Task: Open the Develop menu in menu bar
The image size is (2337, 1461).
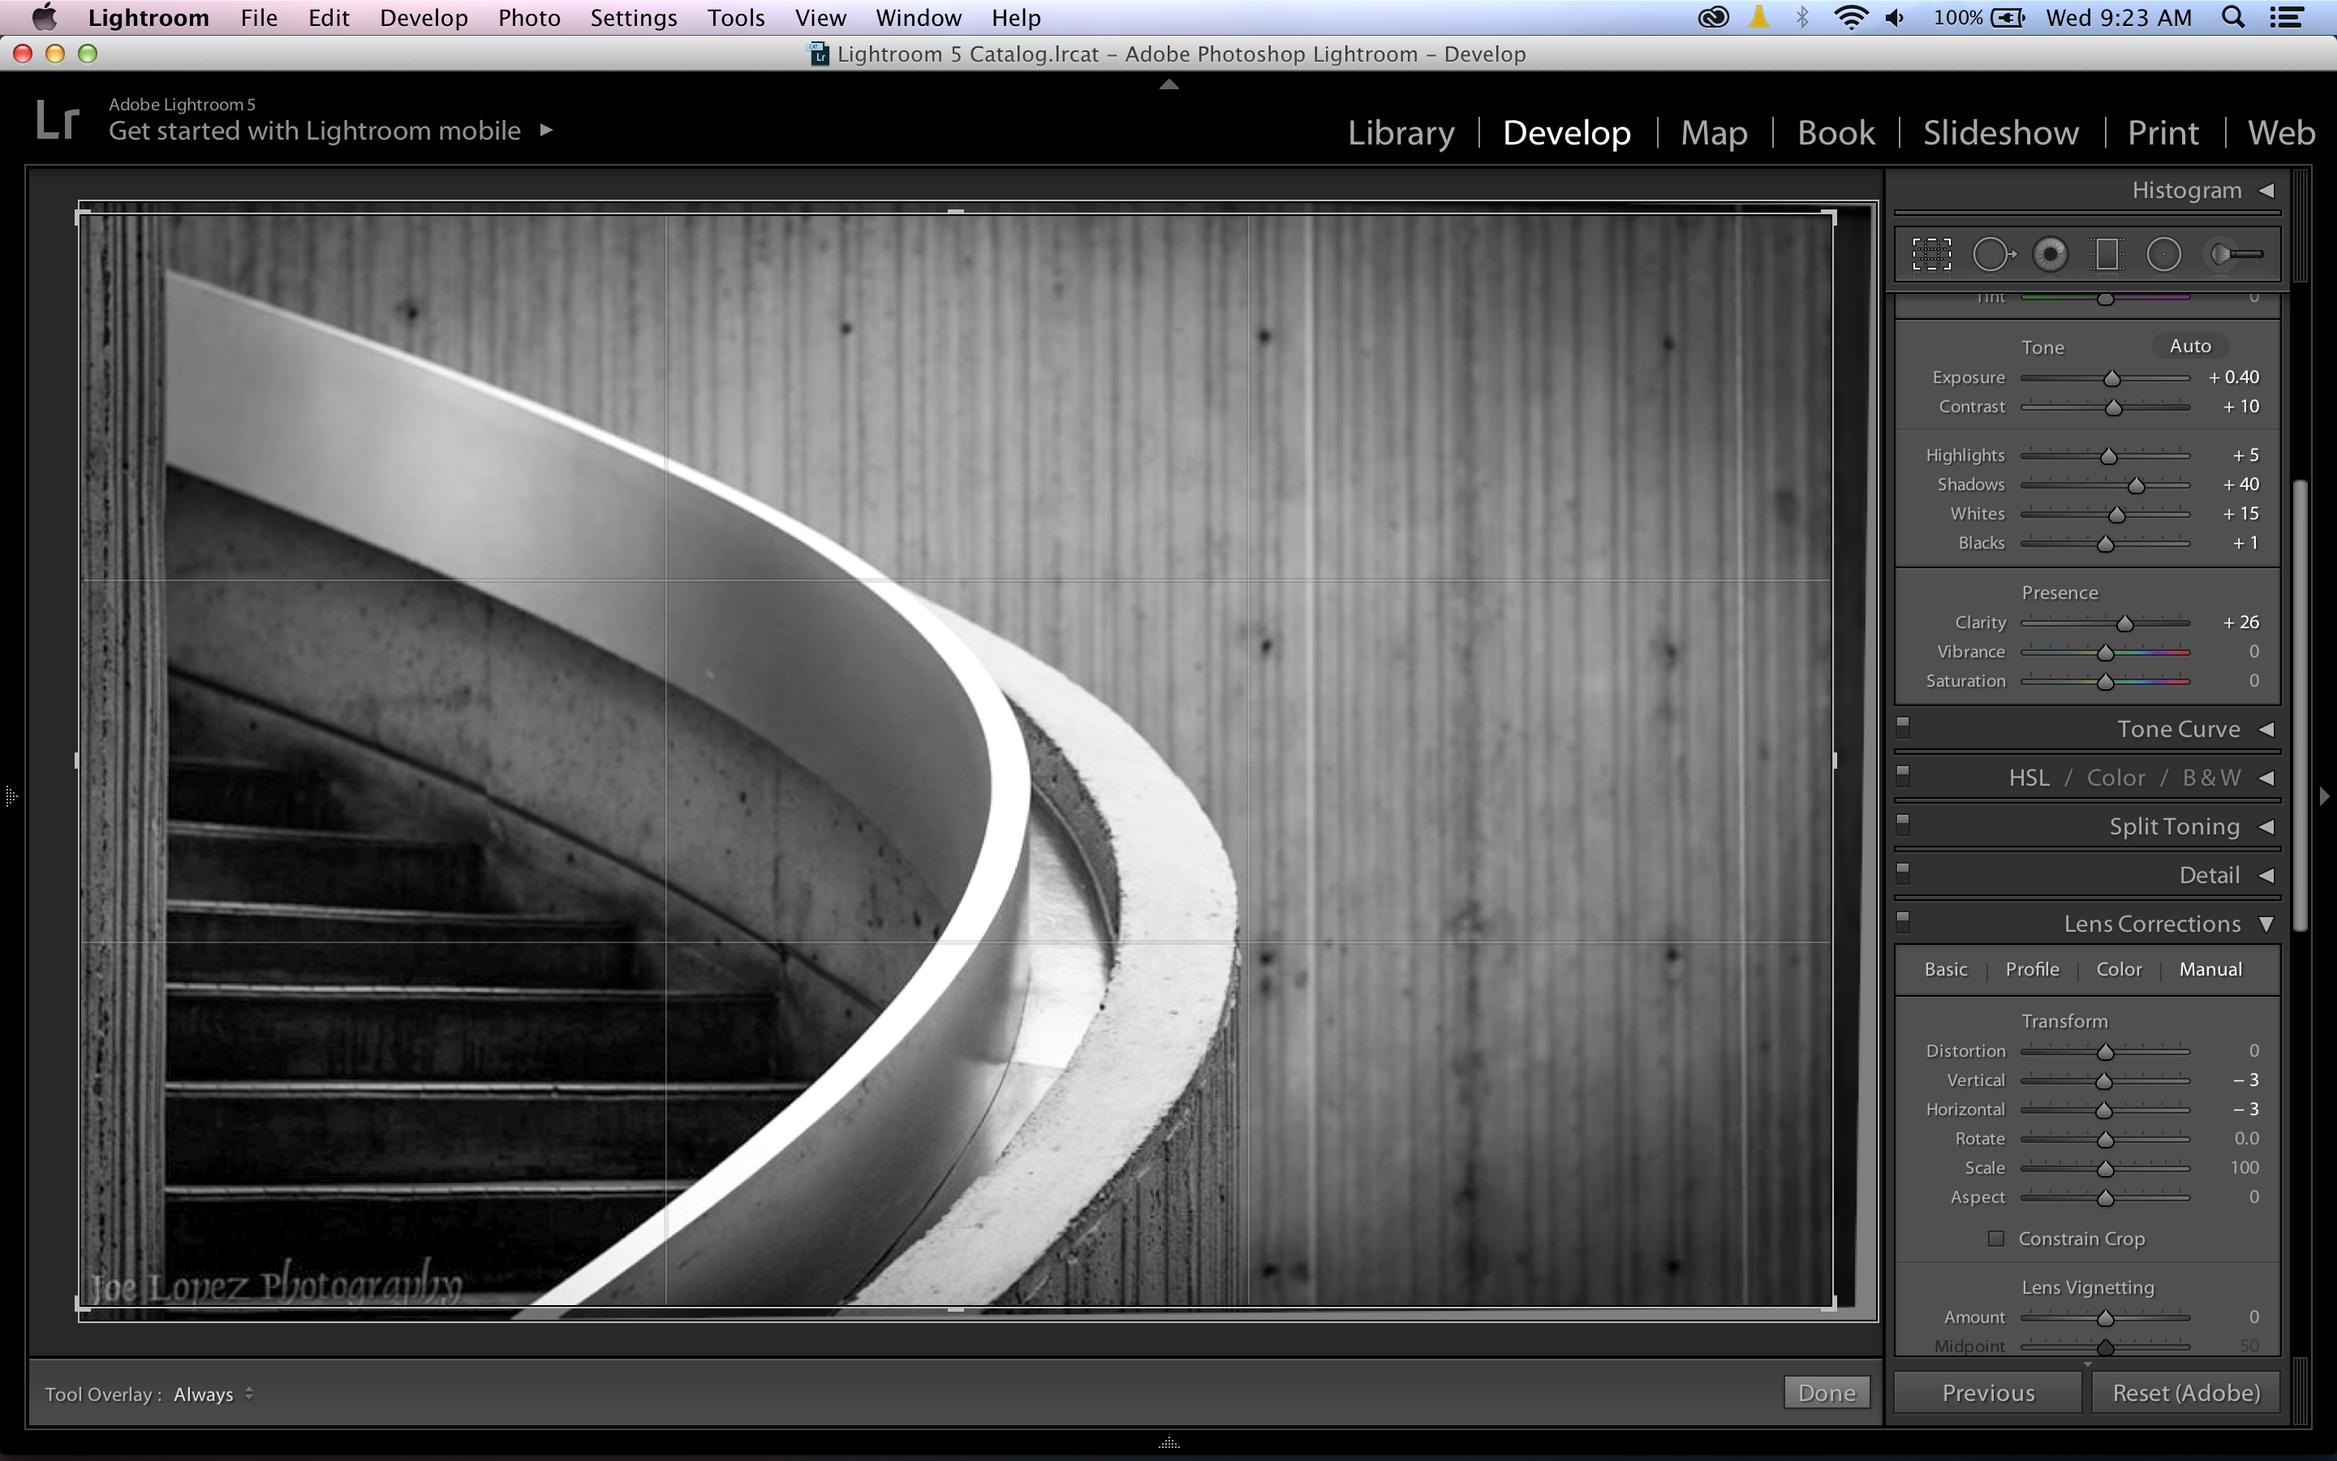Action: click(423, 18)
